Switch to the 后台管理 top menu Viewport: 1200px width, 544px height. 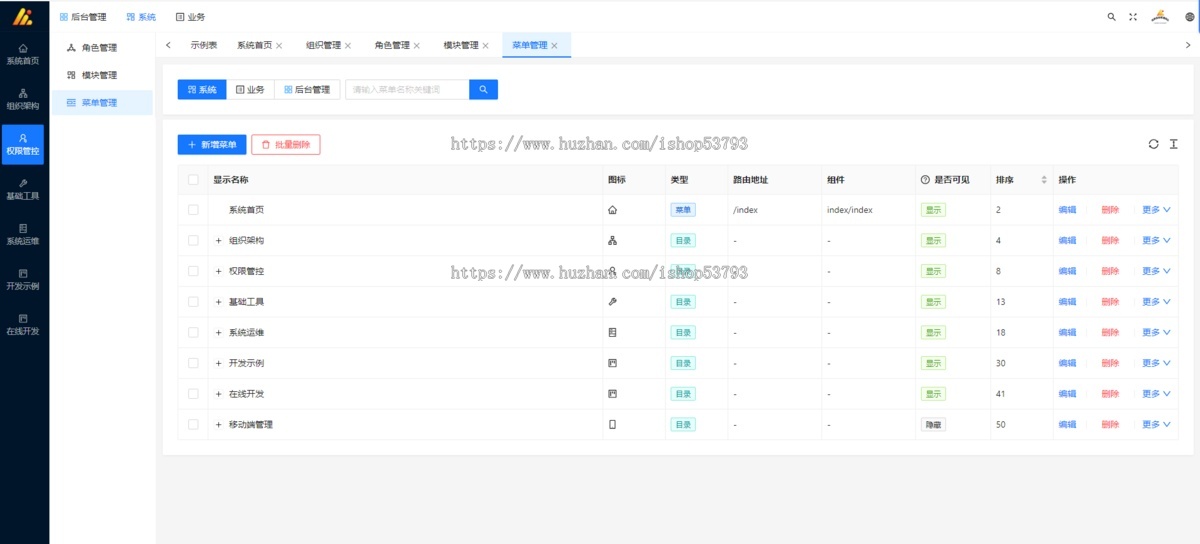click(83, 17)
